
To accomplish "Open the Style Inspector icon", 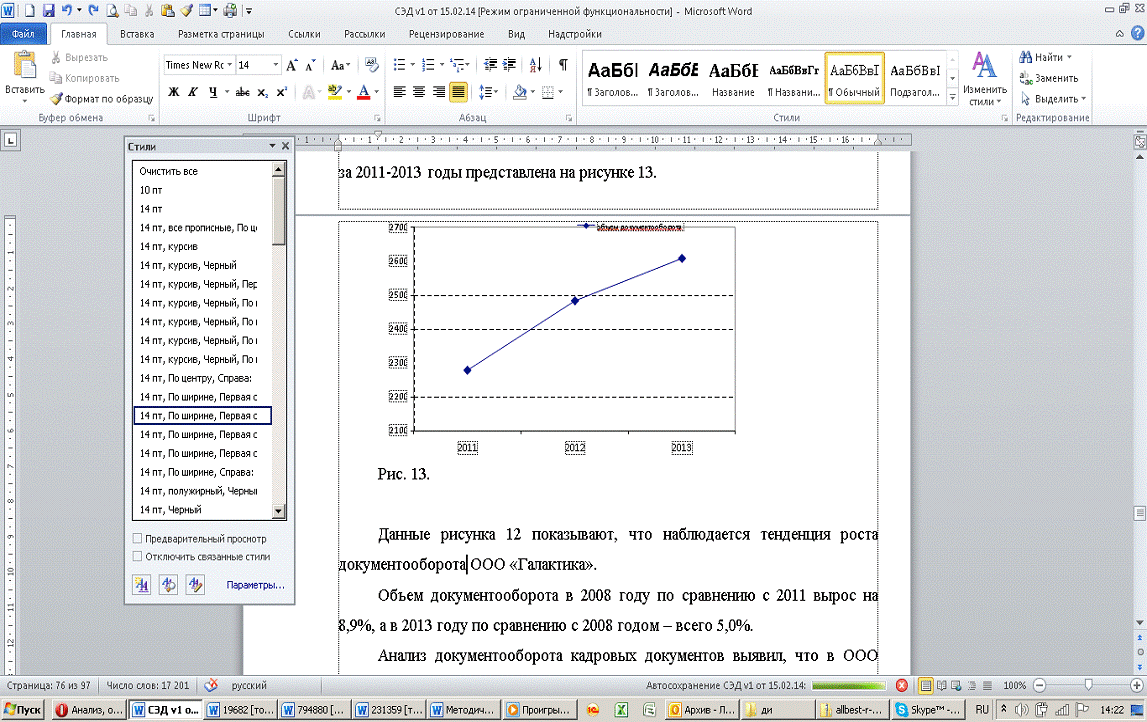I will tap(168, 585).
